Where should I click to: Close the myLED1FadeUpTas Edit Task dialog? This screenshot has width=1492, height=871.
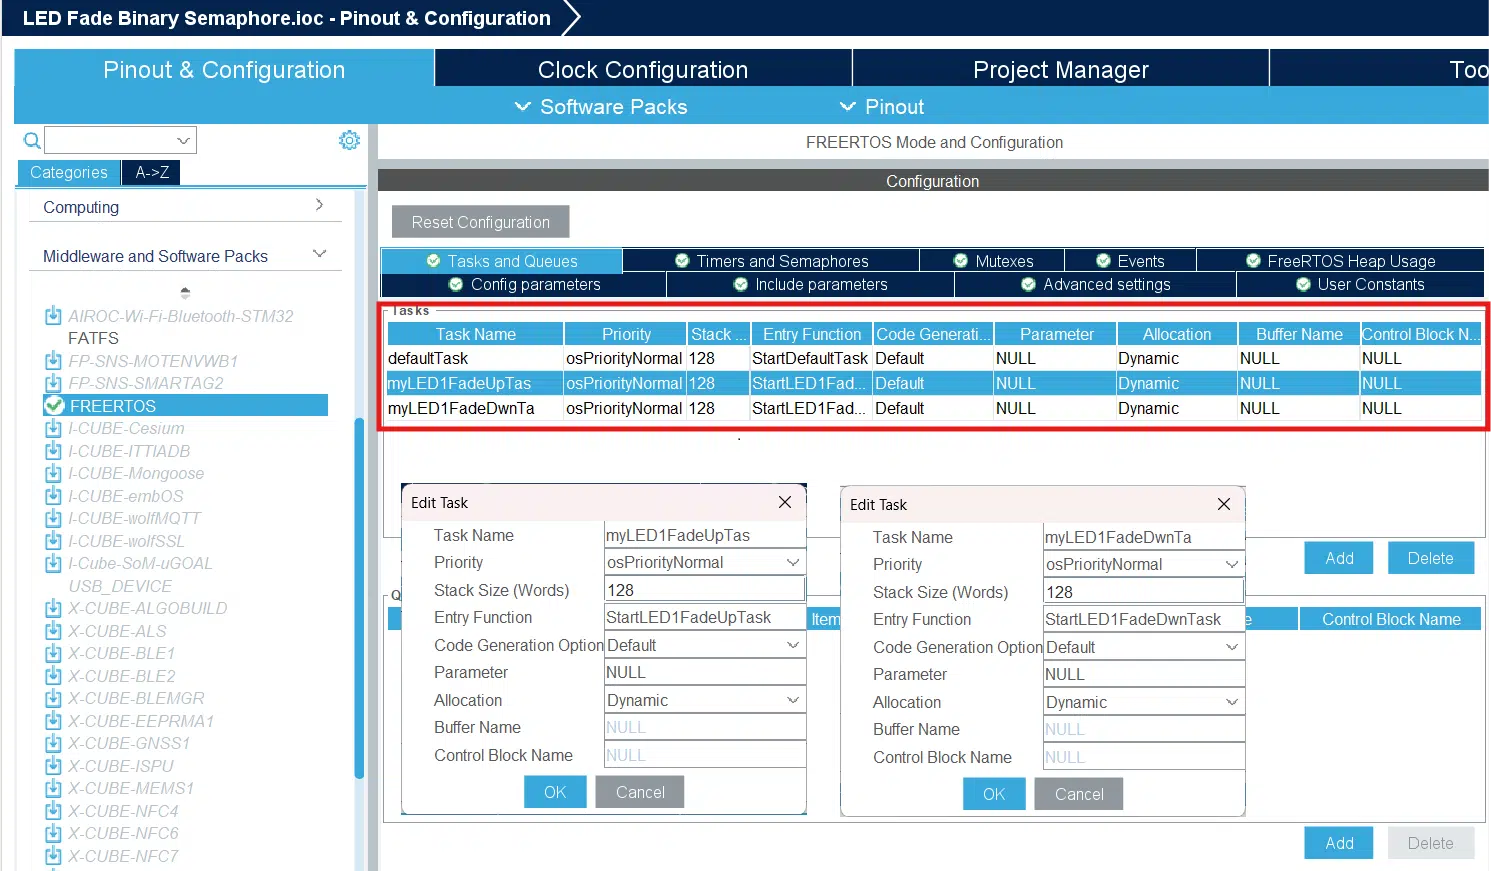tap(785, 502)
